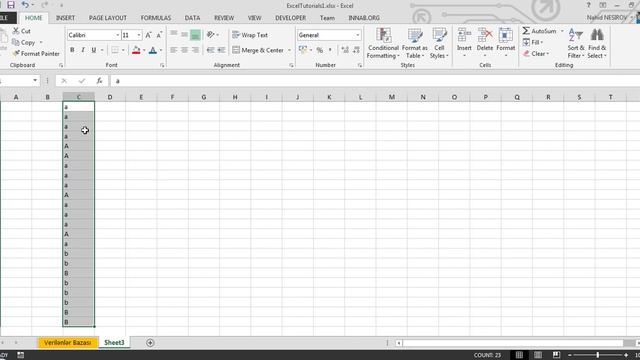Open the General number format dropdown
Viewport: 640px width, 360px height.
pos(358,35)
